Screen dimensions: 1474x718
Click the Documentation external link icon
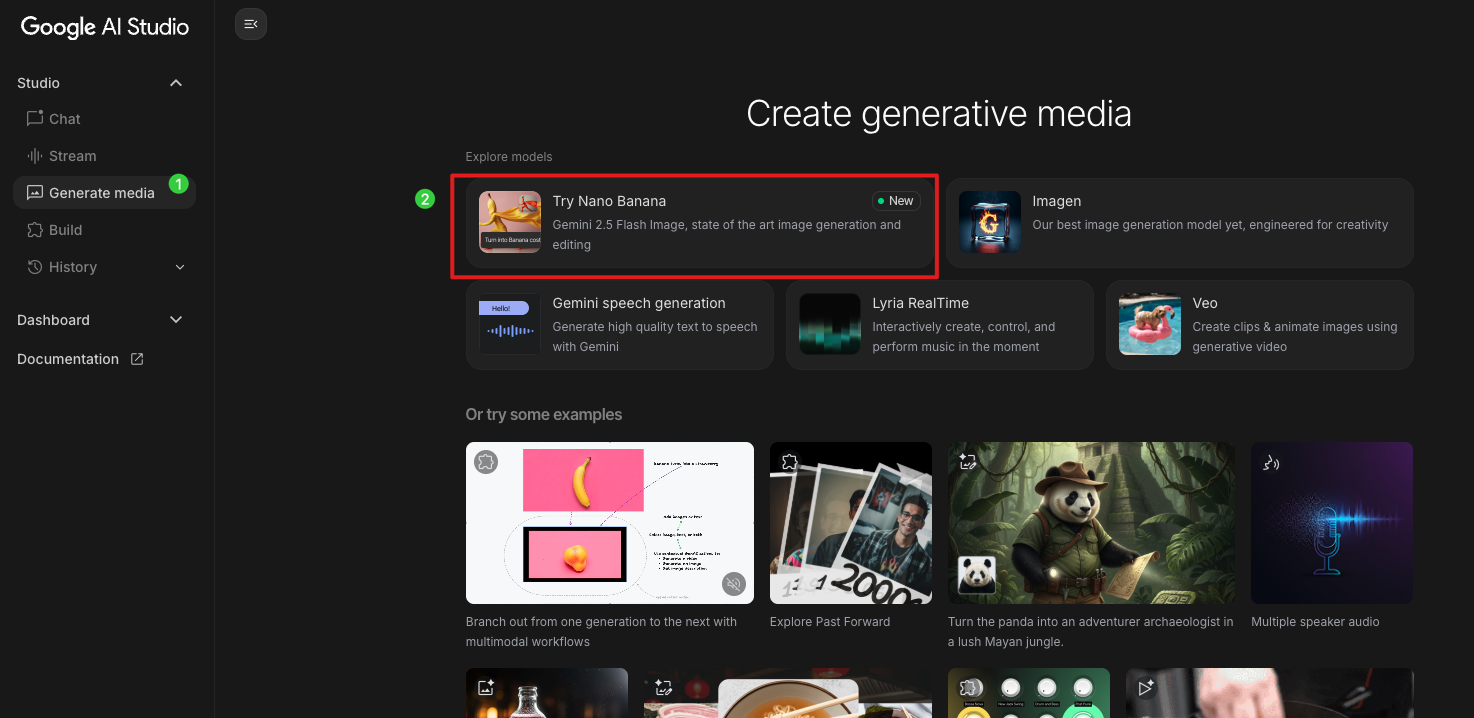tap(137, 359)
